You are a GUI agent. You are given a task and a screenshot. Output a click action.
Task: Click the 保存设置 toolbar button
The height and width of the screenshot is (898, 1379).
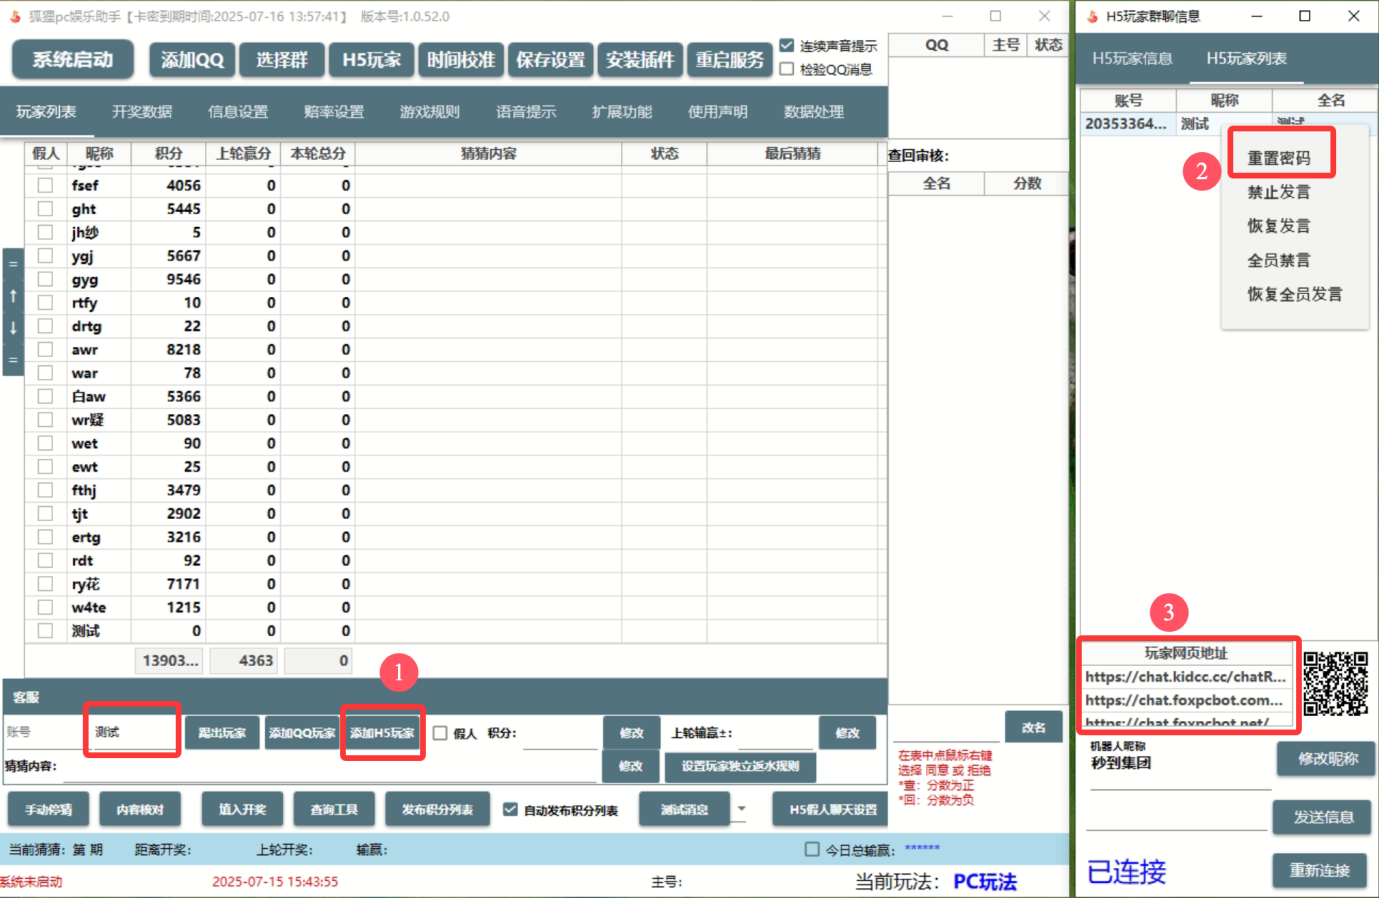(550, 60)
